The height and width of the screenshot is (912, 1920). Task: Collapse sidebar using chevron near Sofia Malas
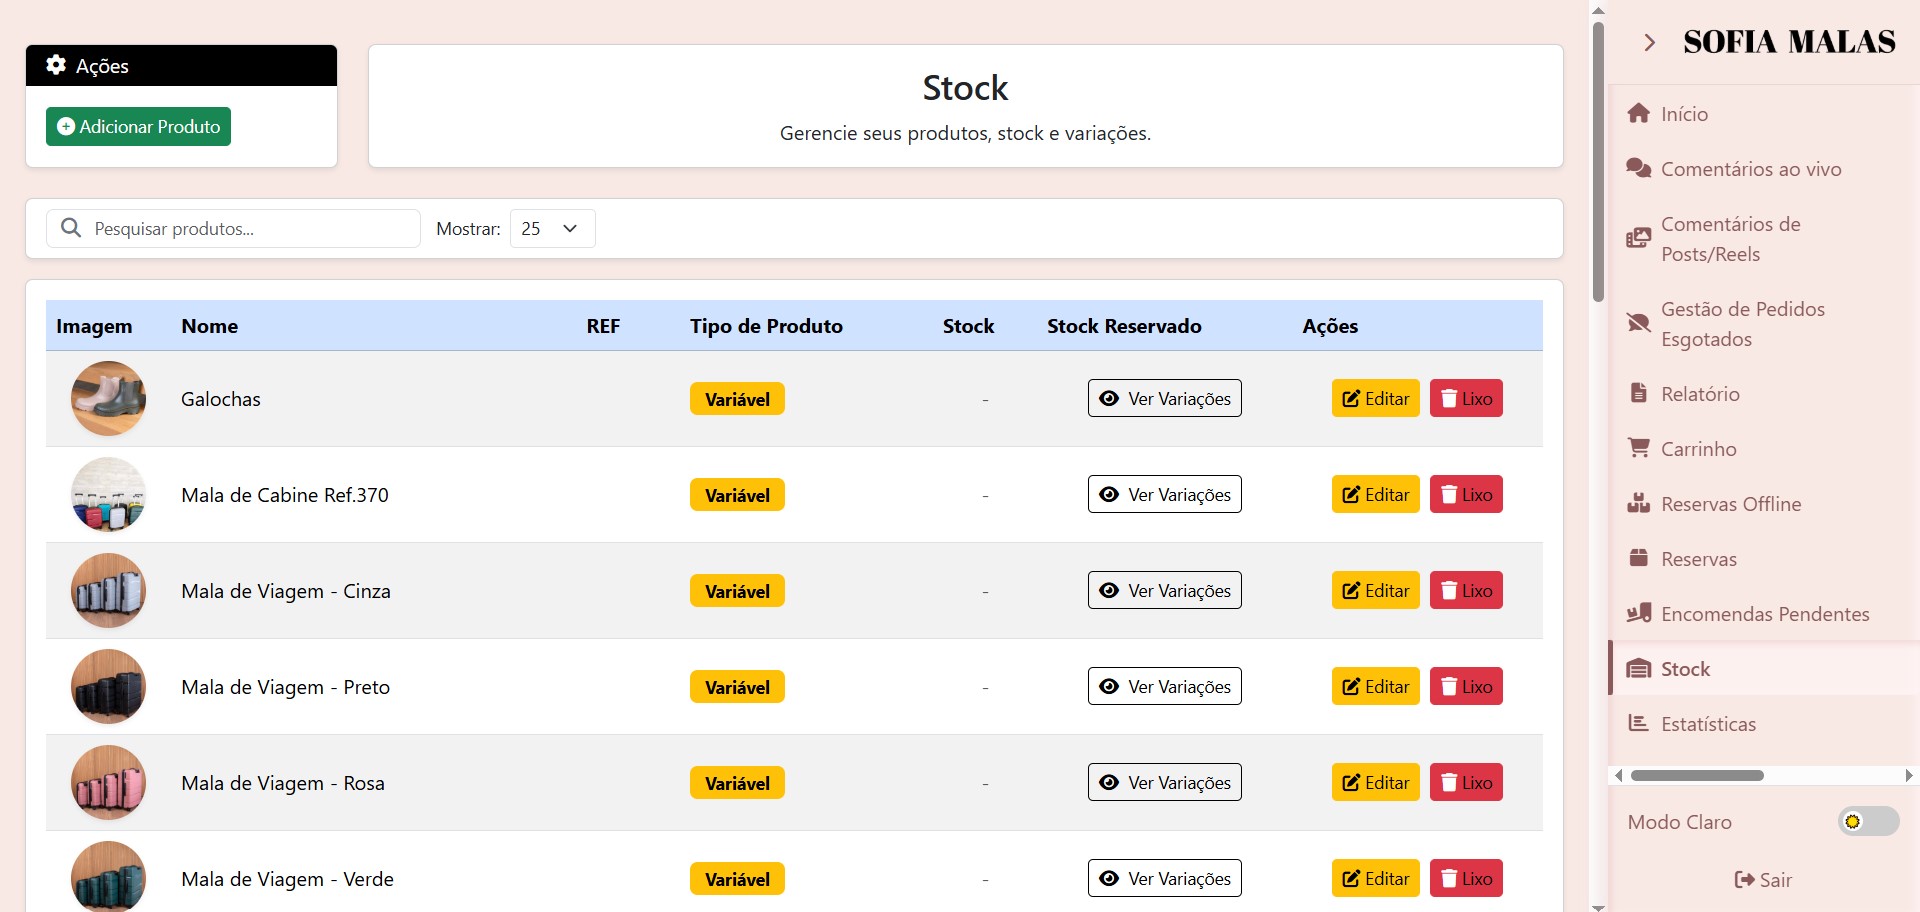1649,42
